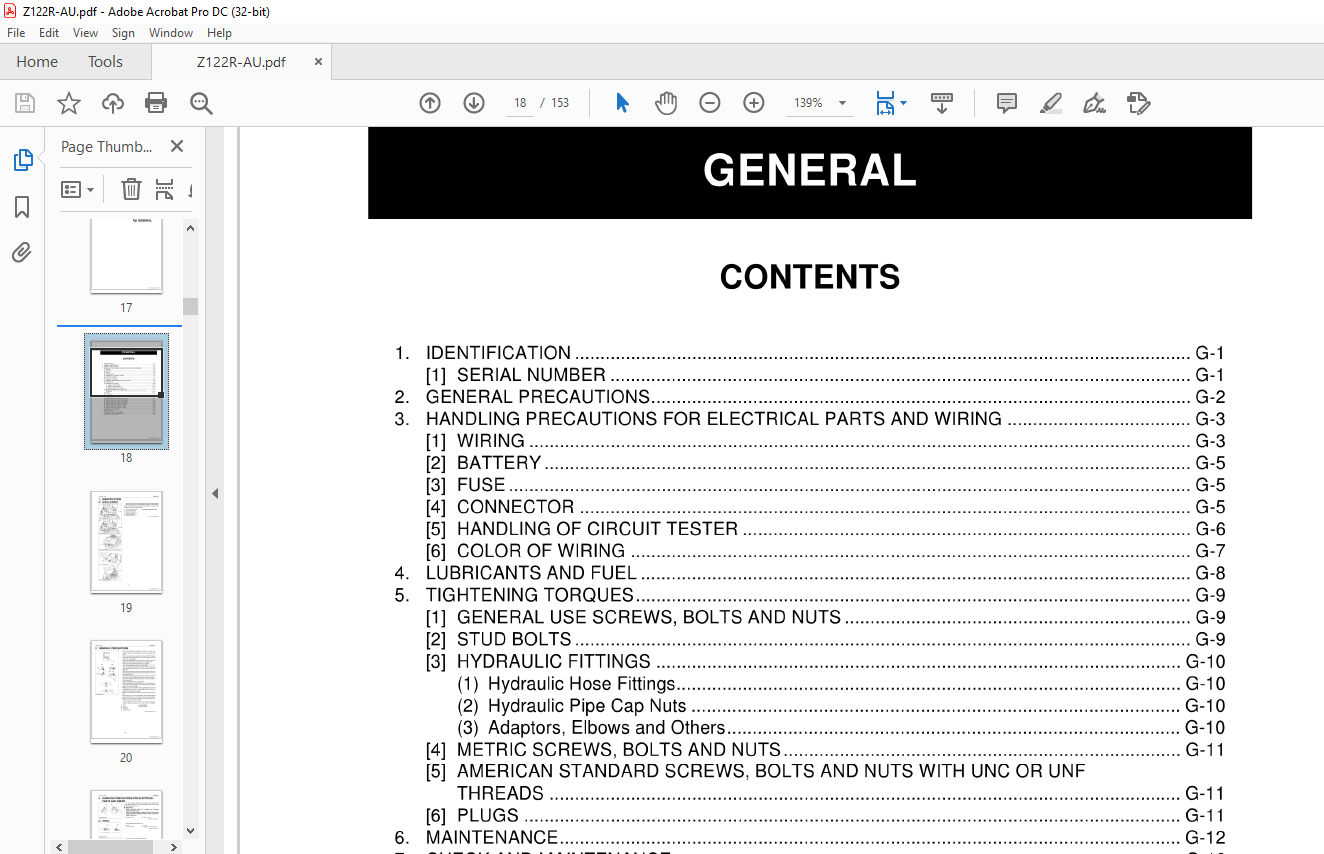Screen dimensions: 1324x854
Task: Click the BATTERY contents entry
Action: 825,463
